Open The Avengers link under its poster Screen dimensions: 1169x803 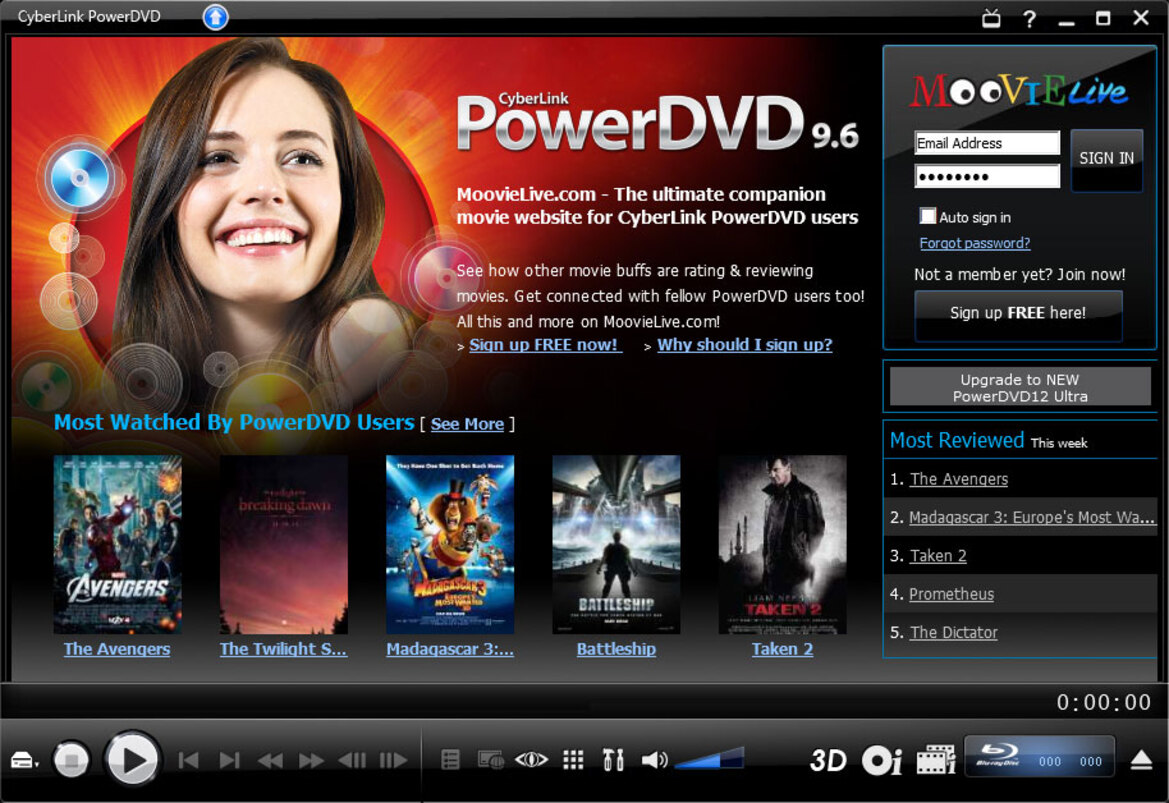coord(117,649)
